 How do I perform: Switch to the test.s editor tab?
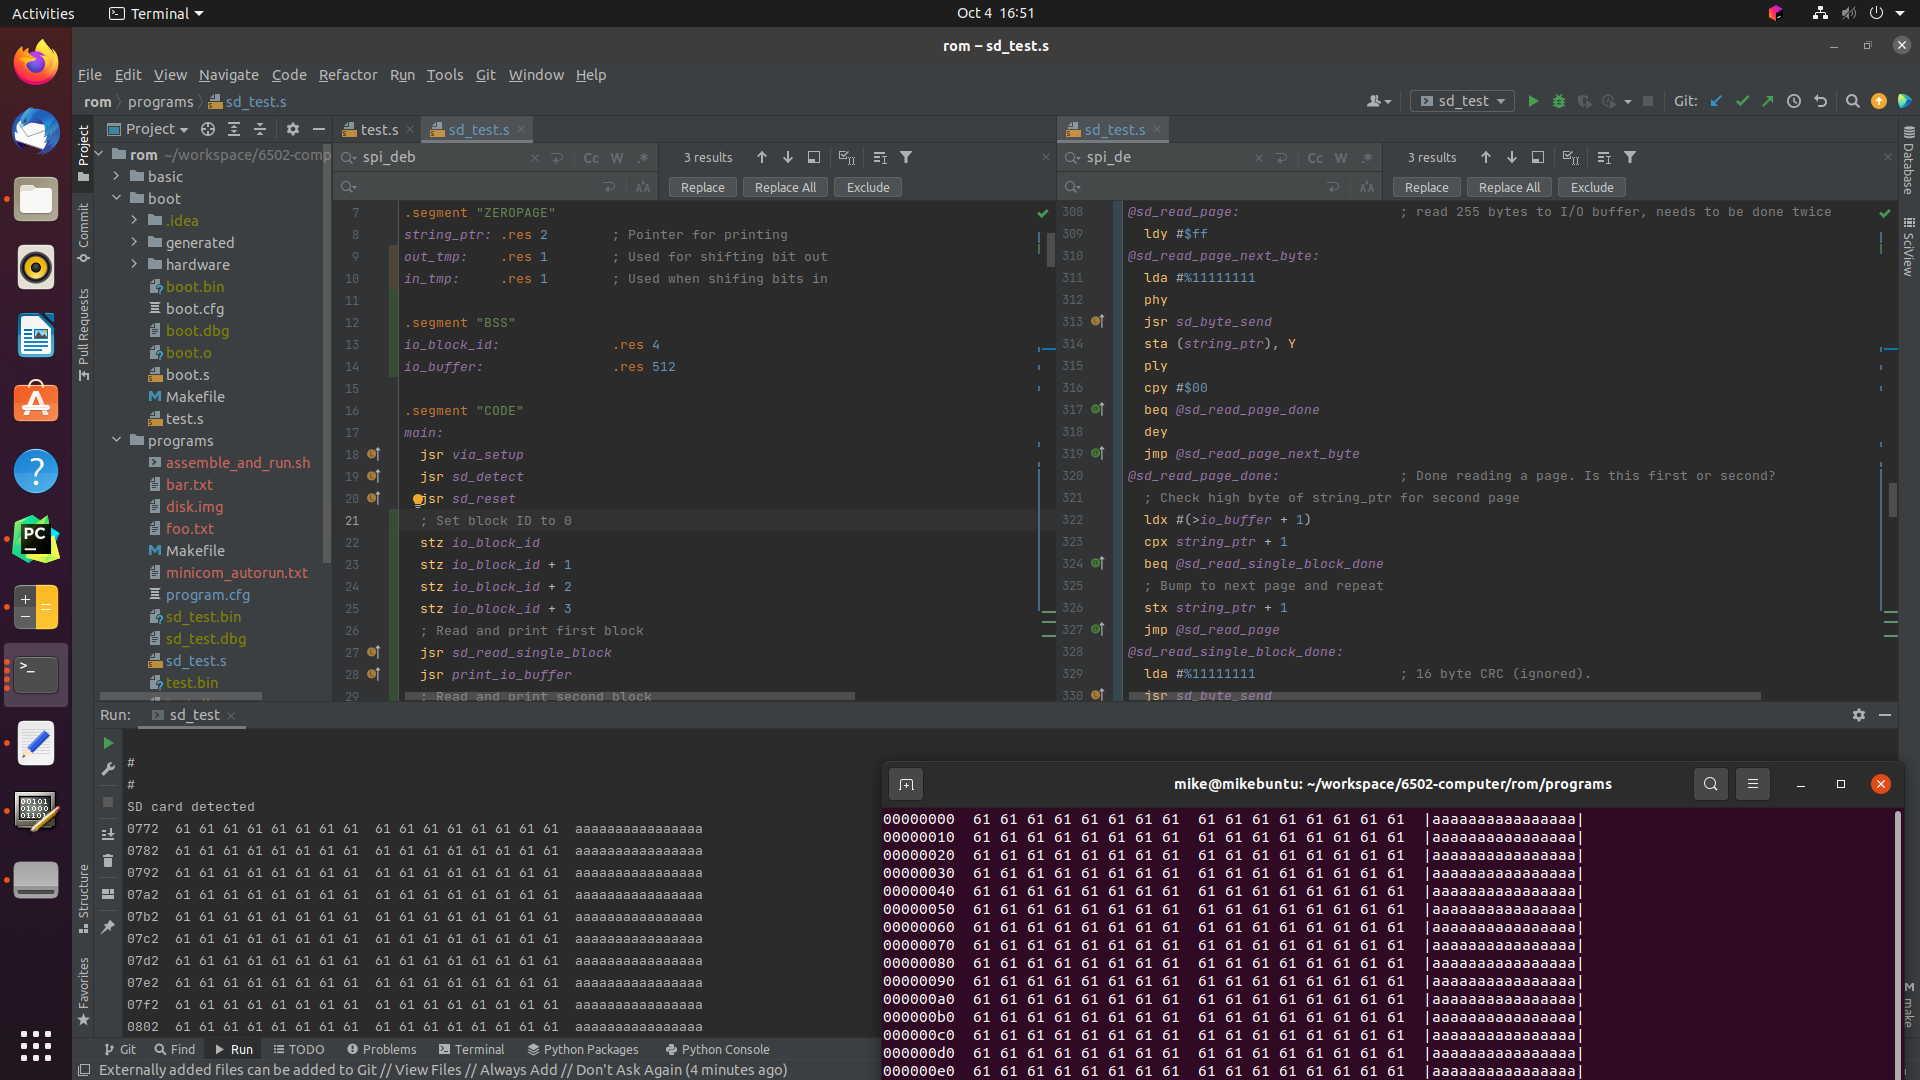click(377, 130)
